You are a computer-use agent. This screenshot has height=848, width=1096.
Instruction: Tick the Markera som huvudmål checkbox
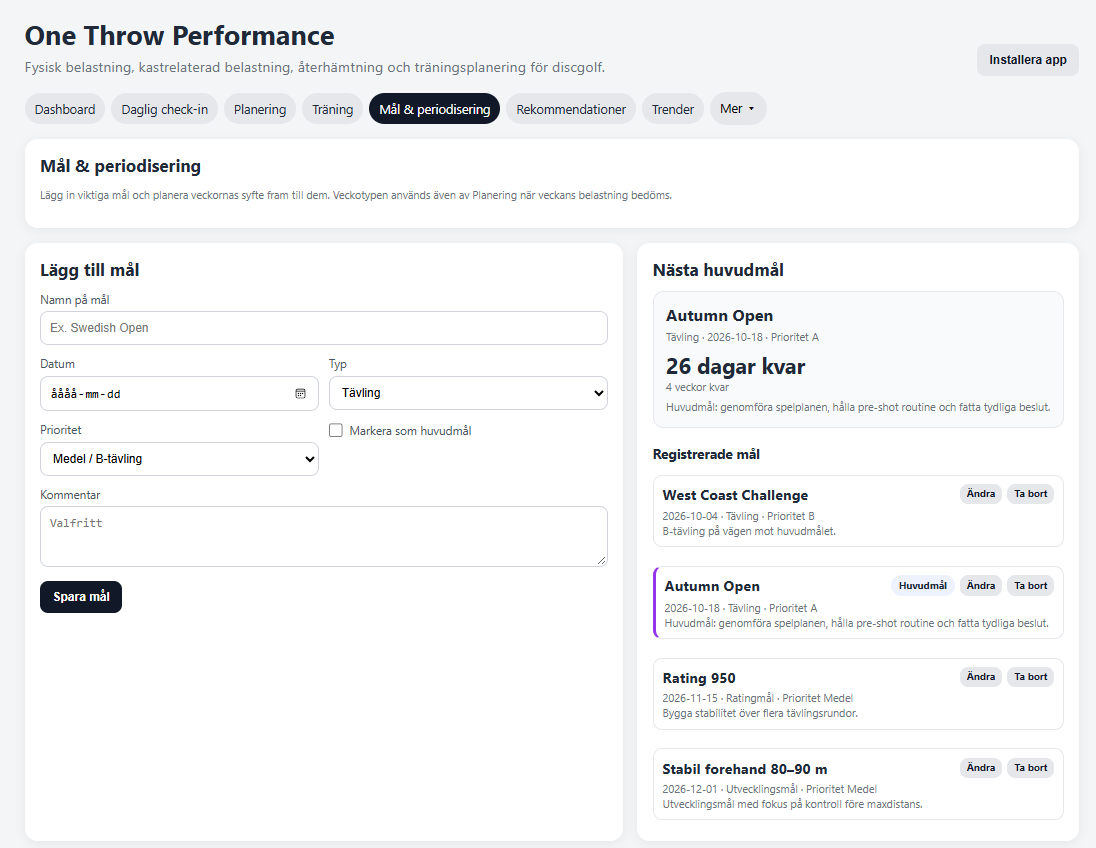coord(336,431)
